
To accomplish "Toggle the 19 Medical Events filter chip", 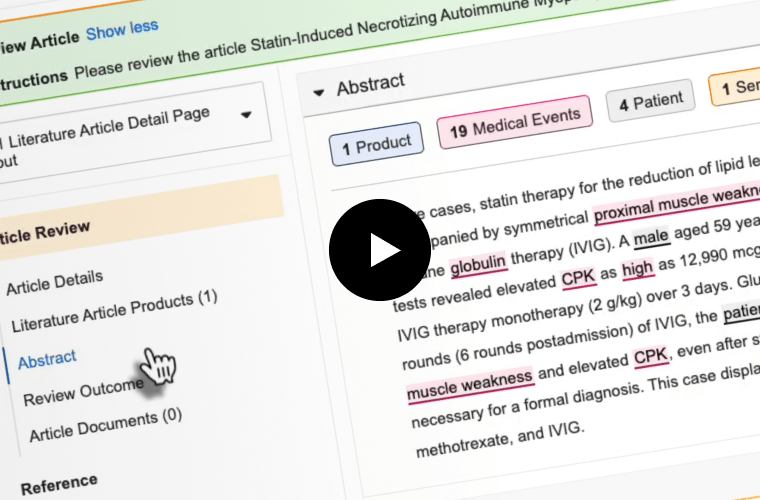I will [514, 122].
